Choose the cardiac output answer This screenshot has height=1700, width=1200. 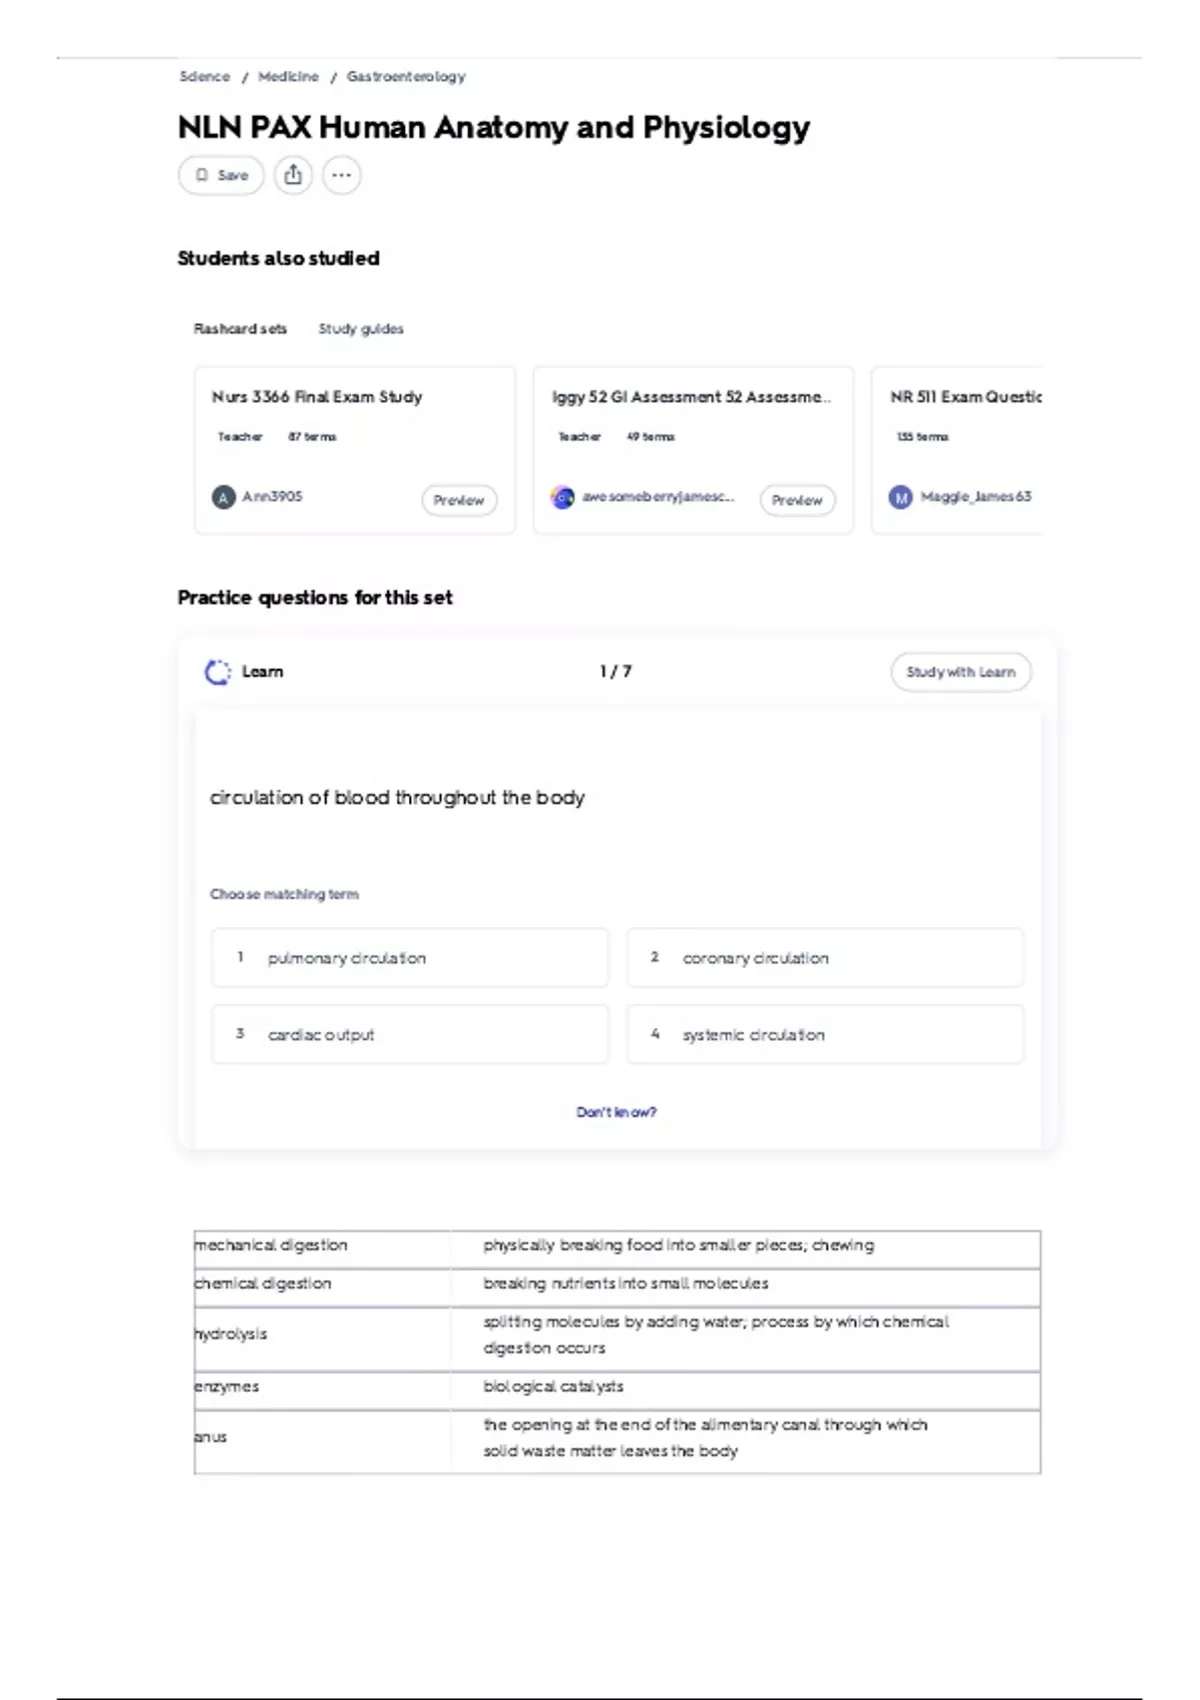click(x=410, y=1035)
